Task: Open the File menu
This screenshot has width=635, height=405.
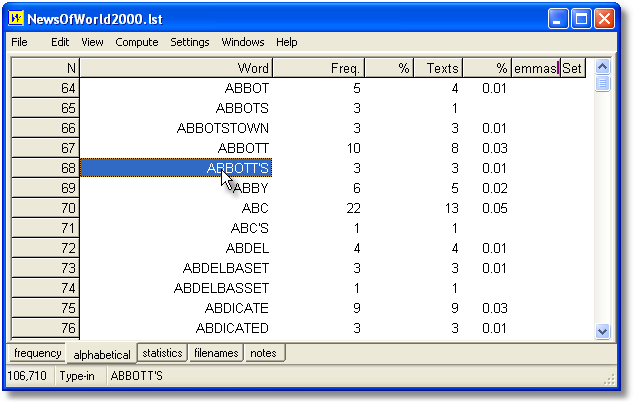Action: [x=19, y=42]
